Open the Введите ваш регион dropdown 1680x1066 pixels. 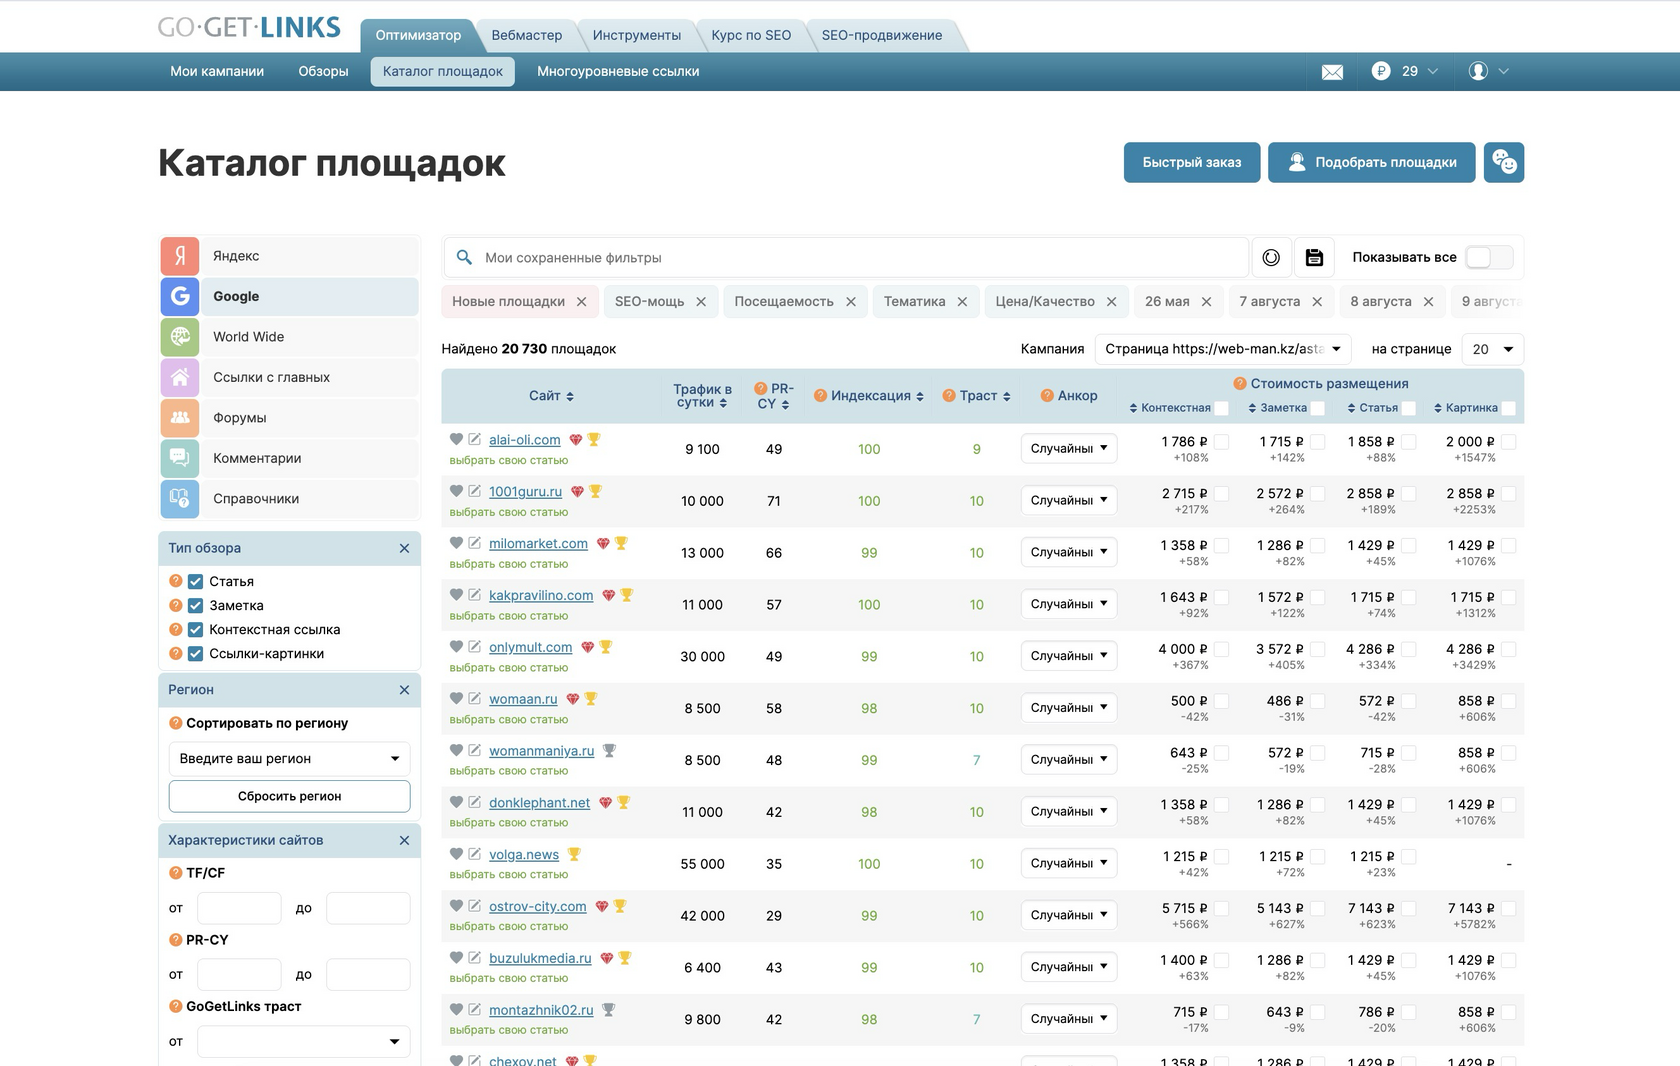(289, 759)
